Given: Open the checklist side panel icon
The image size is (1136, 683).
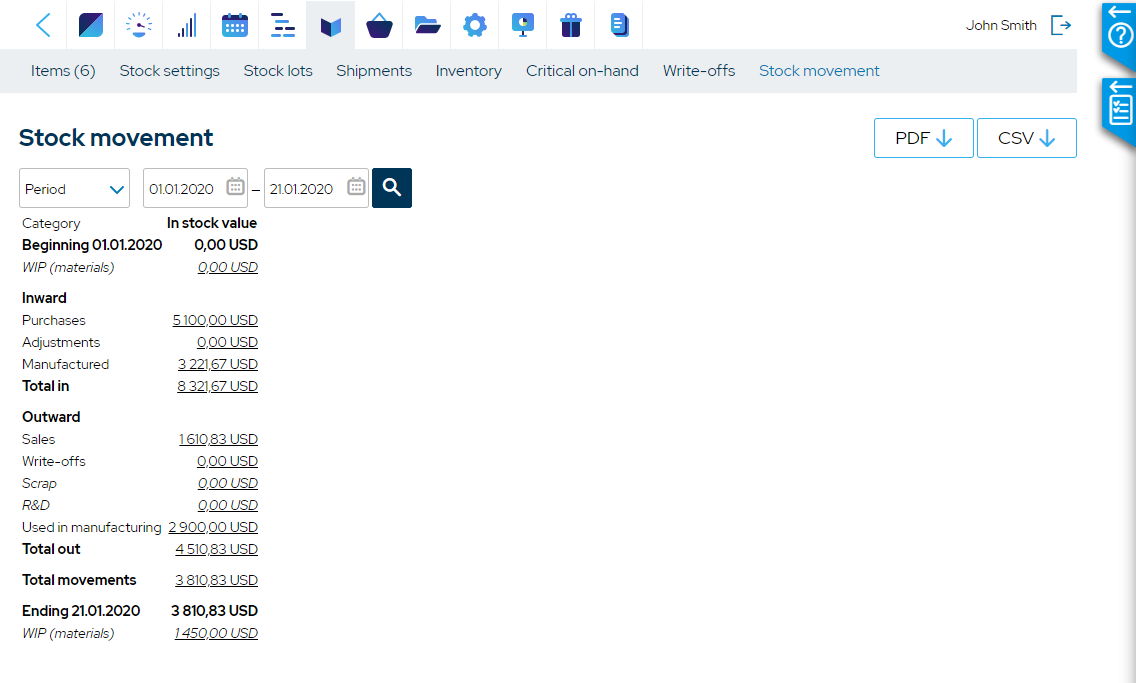Looking at the screenshot, I should (x=1120, y=110).
